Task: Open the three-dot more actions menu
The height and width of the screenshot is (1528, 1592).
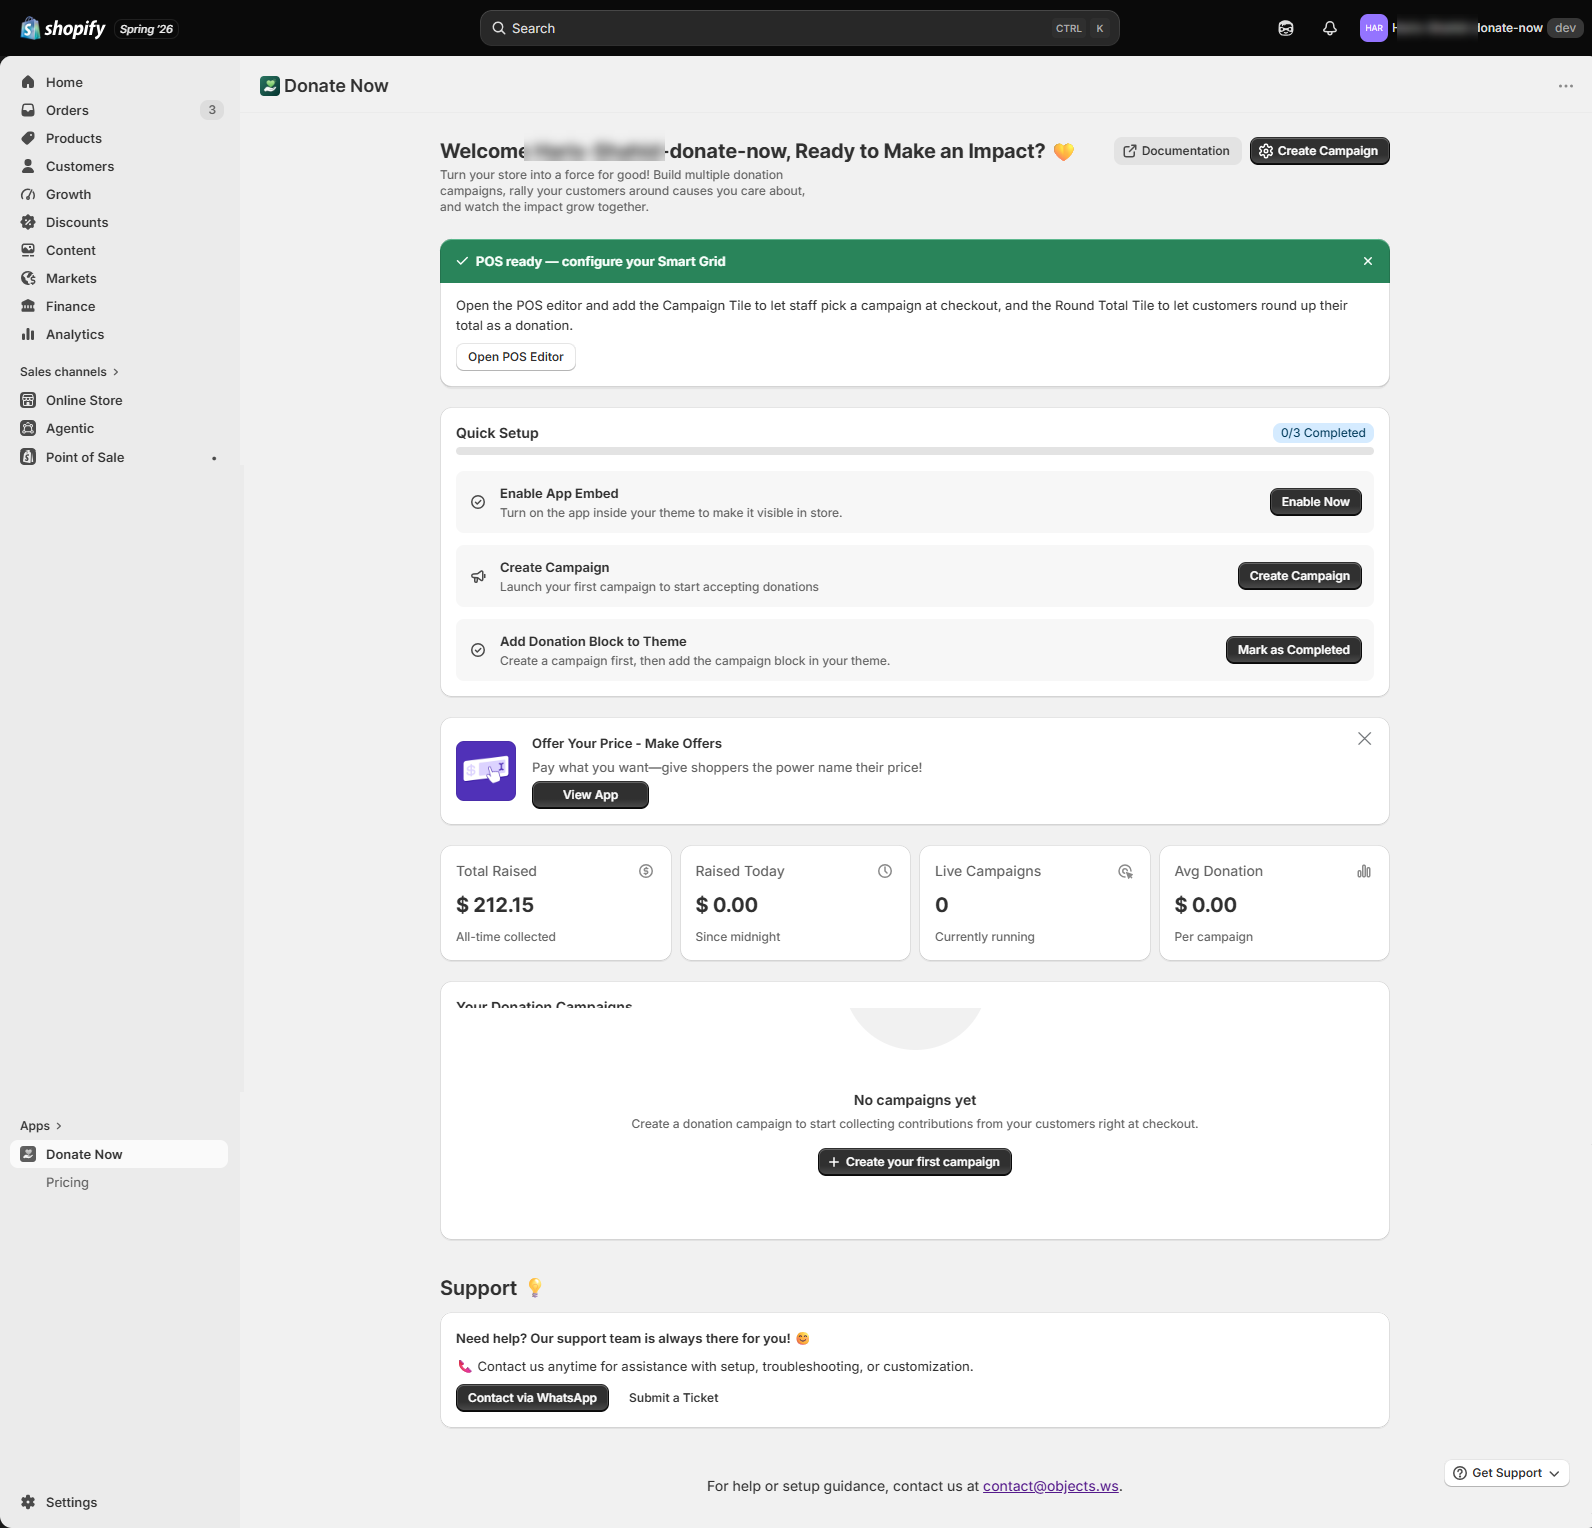Action: [x=1566, y=86]
